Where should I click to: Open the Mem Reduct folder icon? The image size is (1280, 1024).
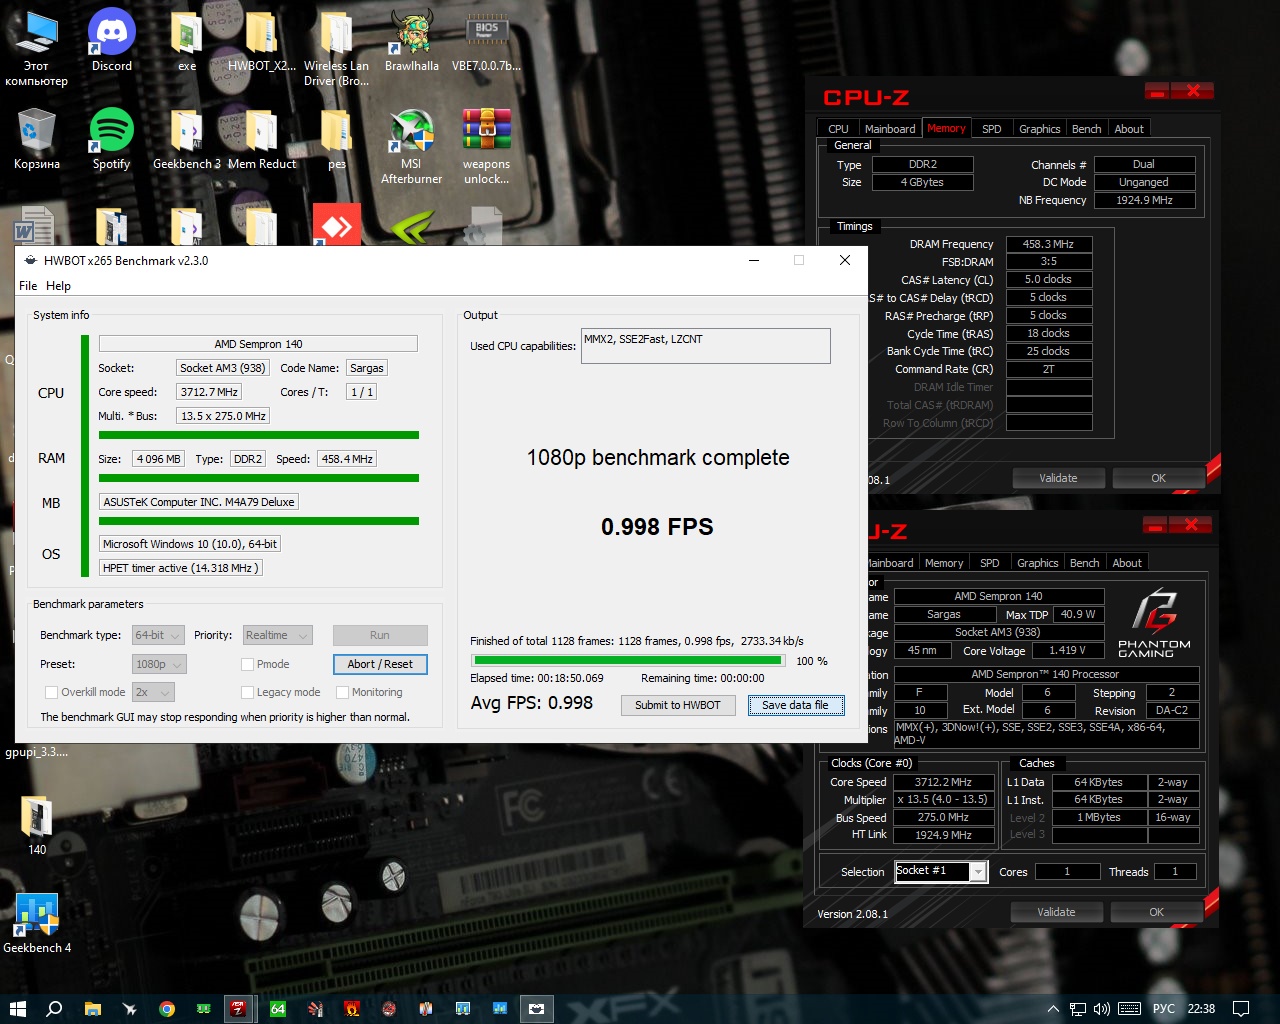point(262,139)
